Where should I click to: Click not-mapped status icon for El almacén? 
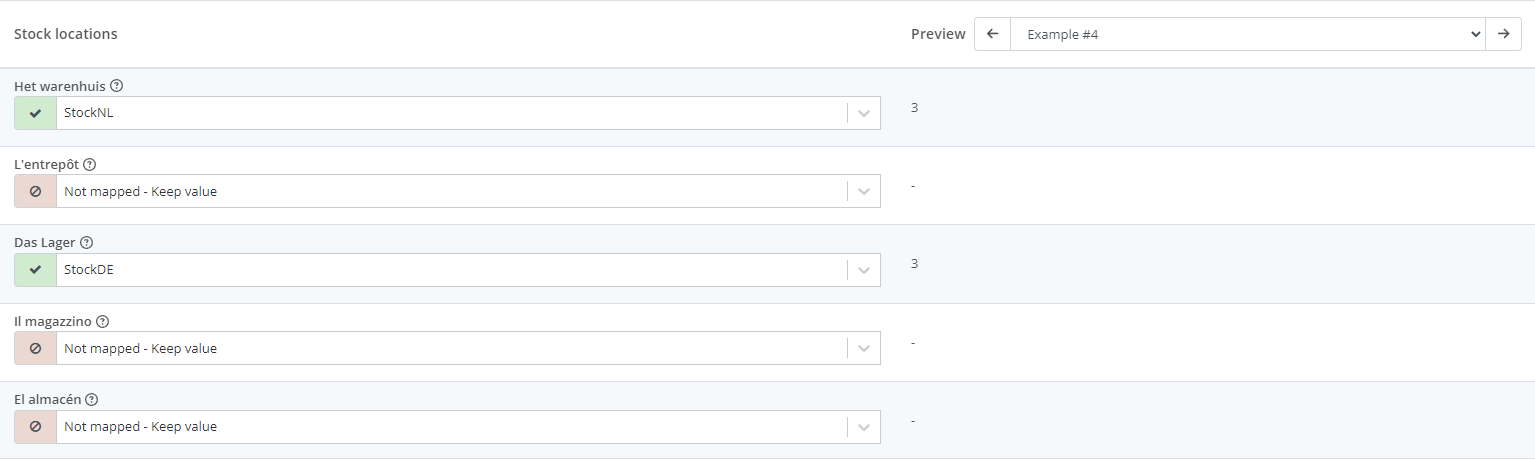click(36, 427)
